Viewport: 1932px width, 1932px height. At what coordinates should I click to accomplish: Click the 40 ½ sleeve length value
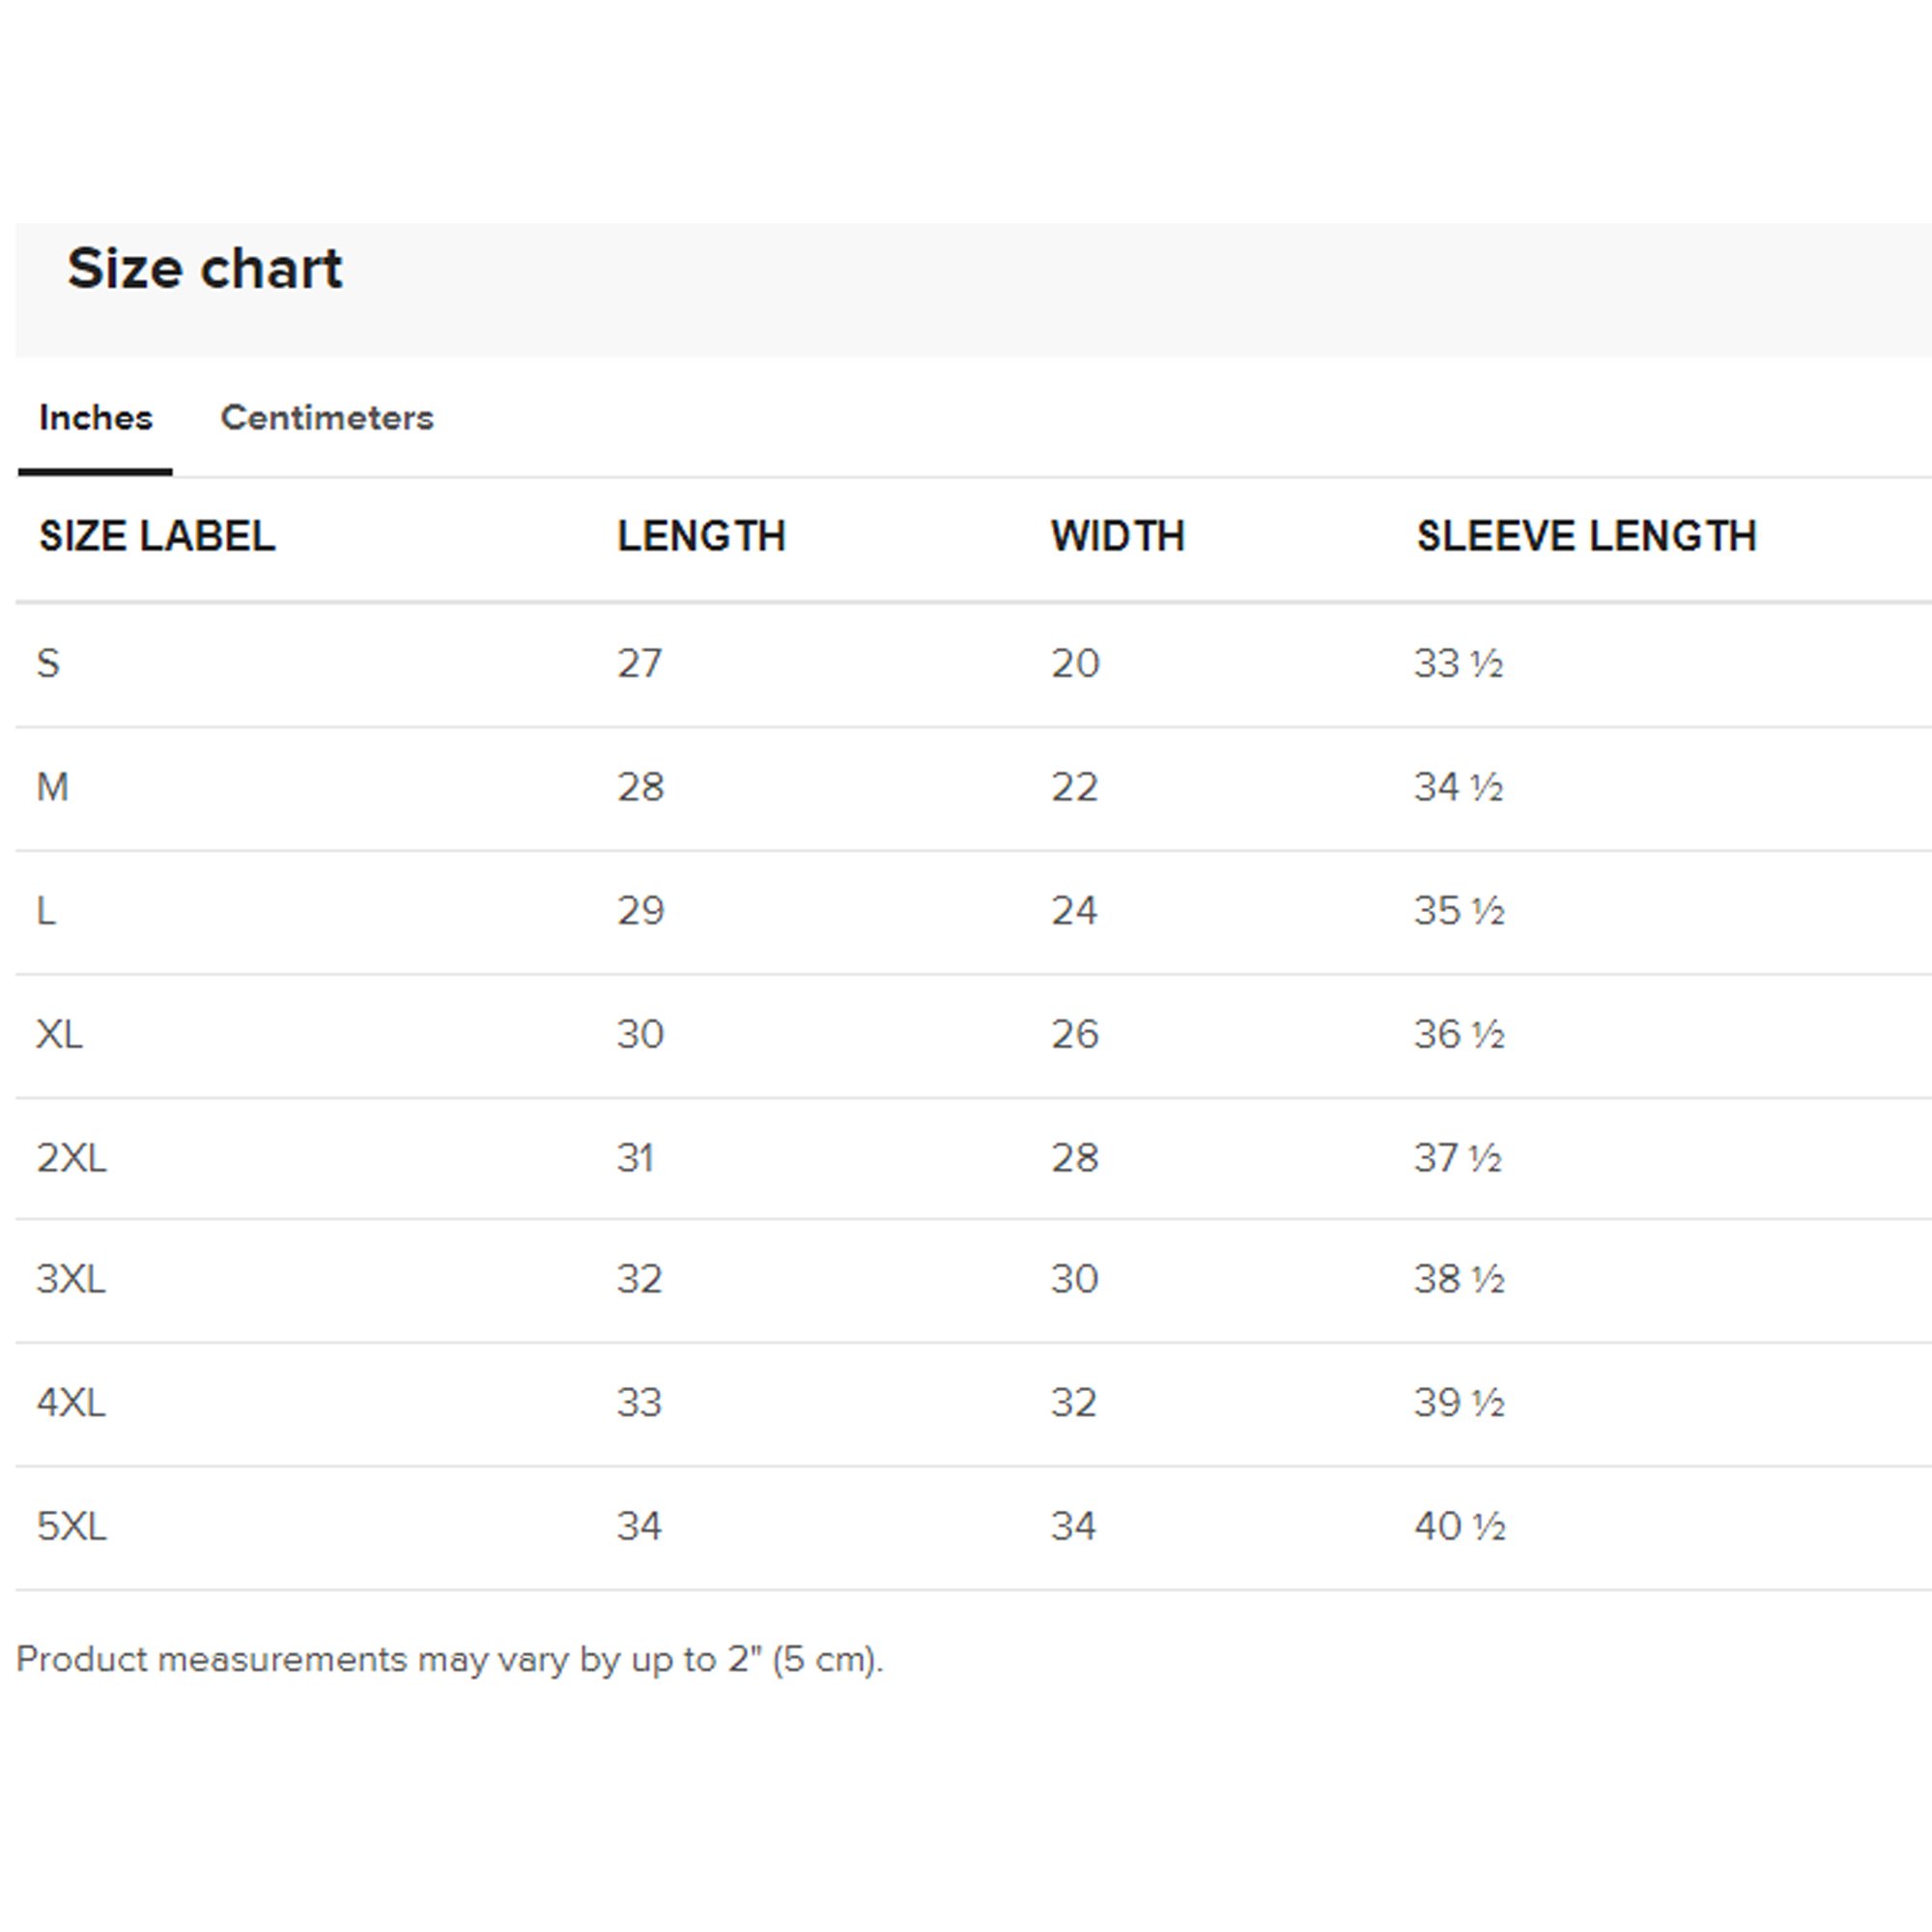pyautogui.click(x=1460, y=1526)
